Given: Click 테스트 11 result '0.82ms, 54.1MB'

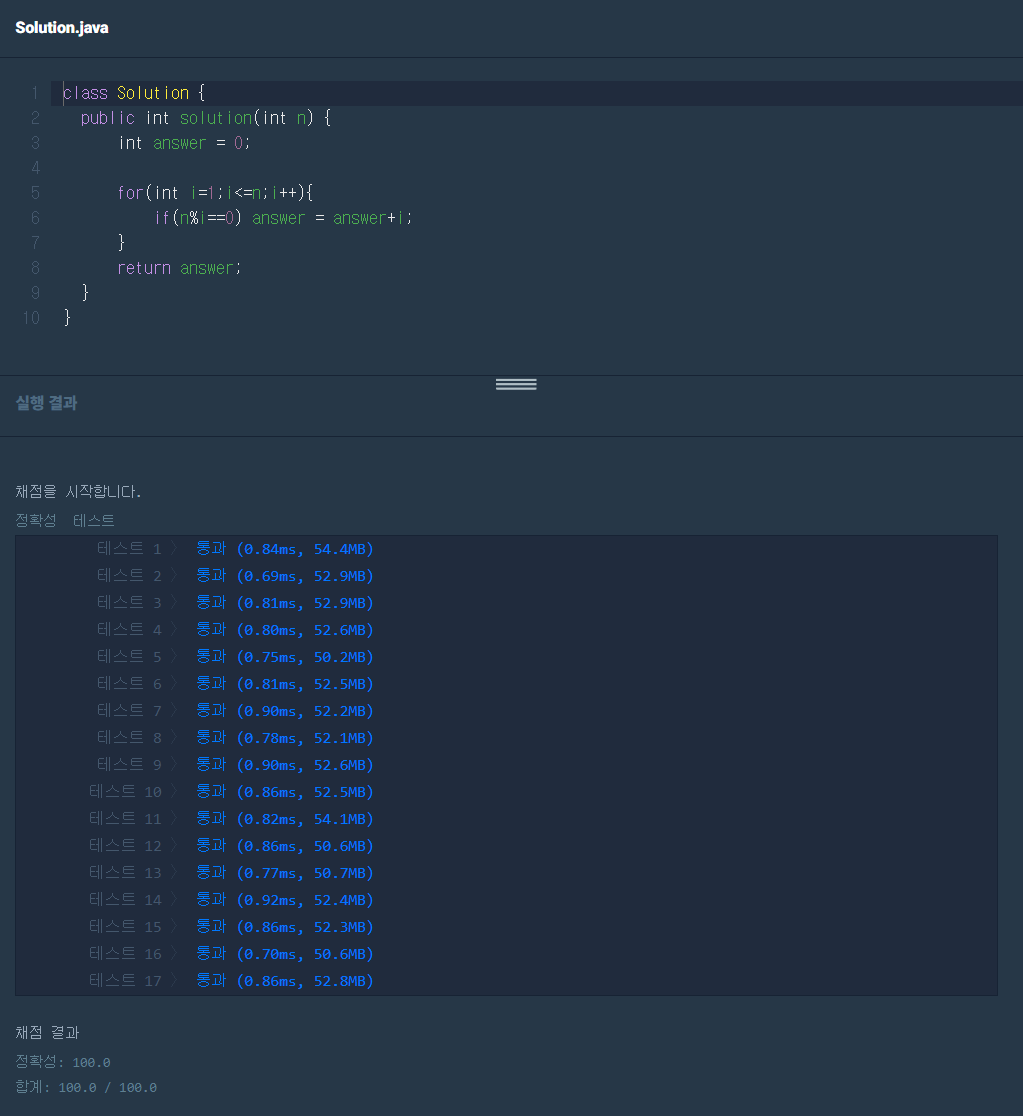Looking at the screenshot, I should tap(305, 820).
